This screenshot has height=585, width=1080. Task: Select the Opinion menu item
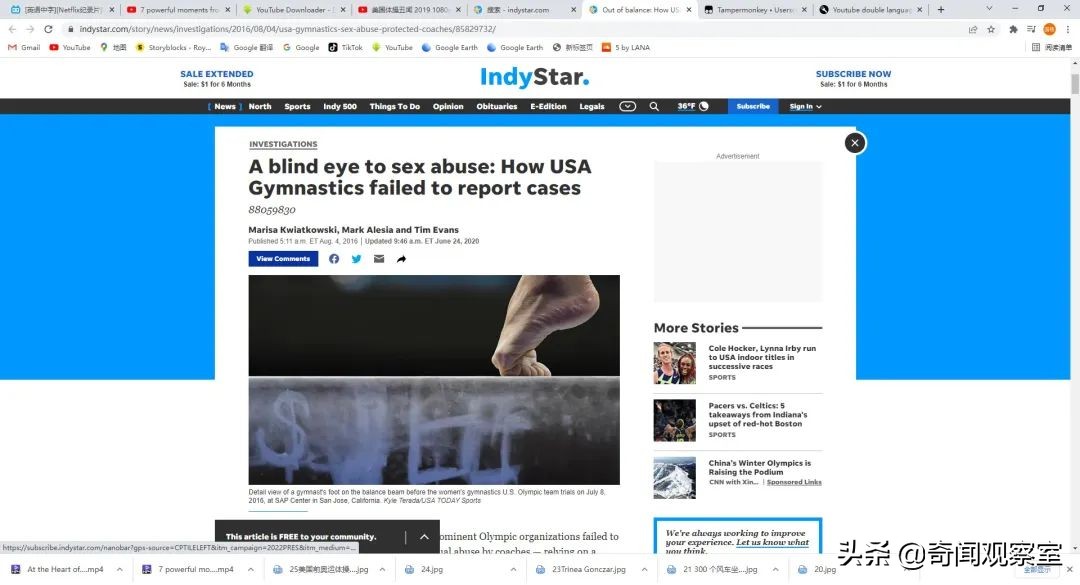click(x=448, y=107)
